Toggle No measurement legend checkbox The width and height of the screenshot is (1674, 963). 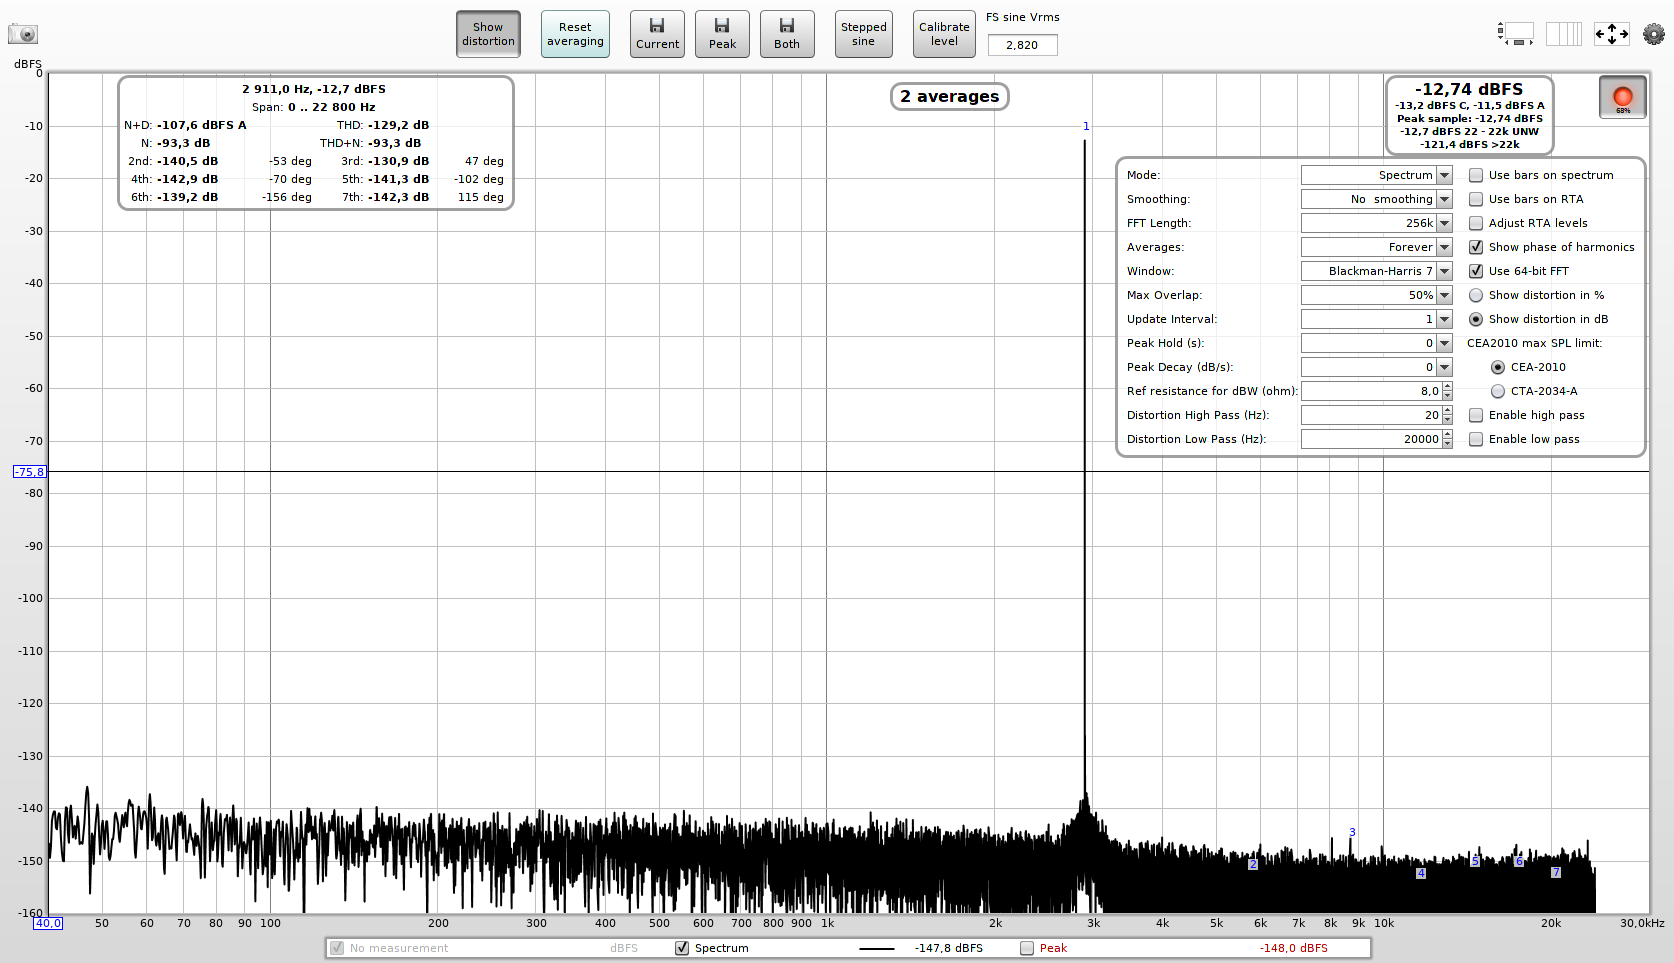pyautogui.click(x=337, y=948)
